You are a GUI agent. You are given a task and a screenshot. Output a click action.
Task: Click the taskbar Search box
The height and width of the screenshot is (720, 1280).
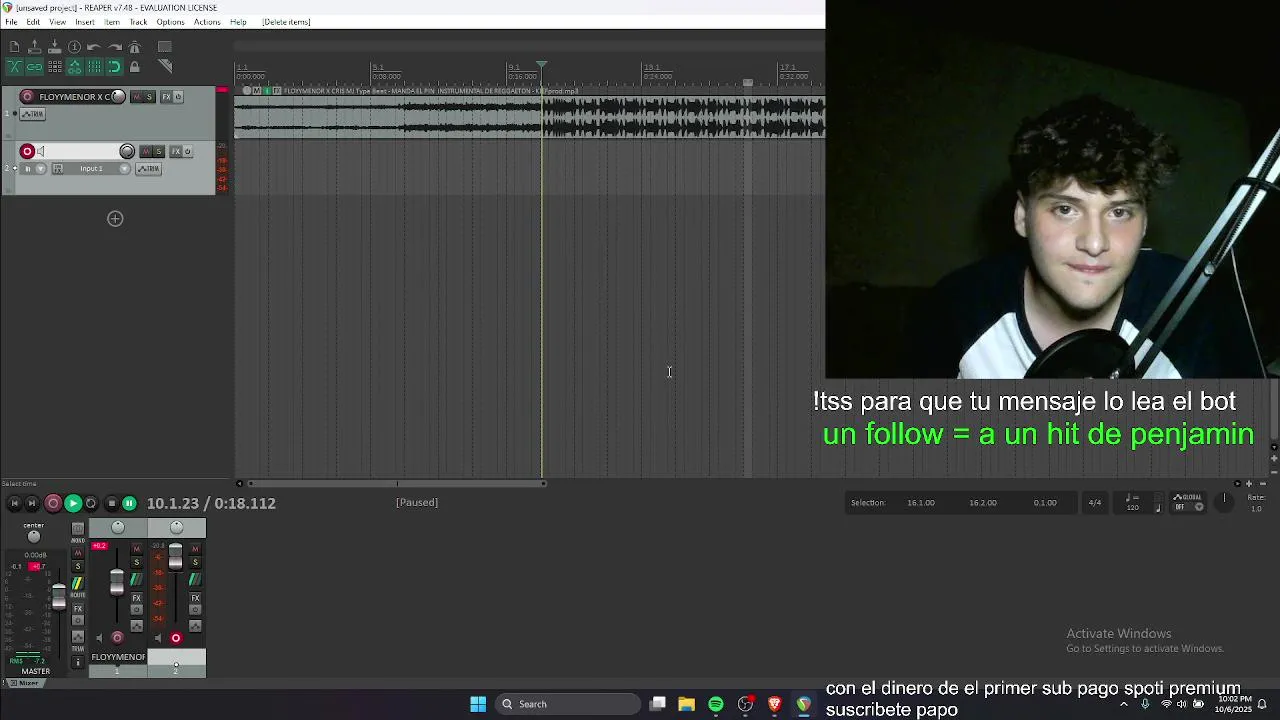pyautogui.click(x=568, y=704)
